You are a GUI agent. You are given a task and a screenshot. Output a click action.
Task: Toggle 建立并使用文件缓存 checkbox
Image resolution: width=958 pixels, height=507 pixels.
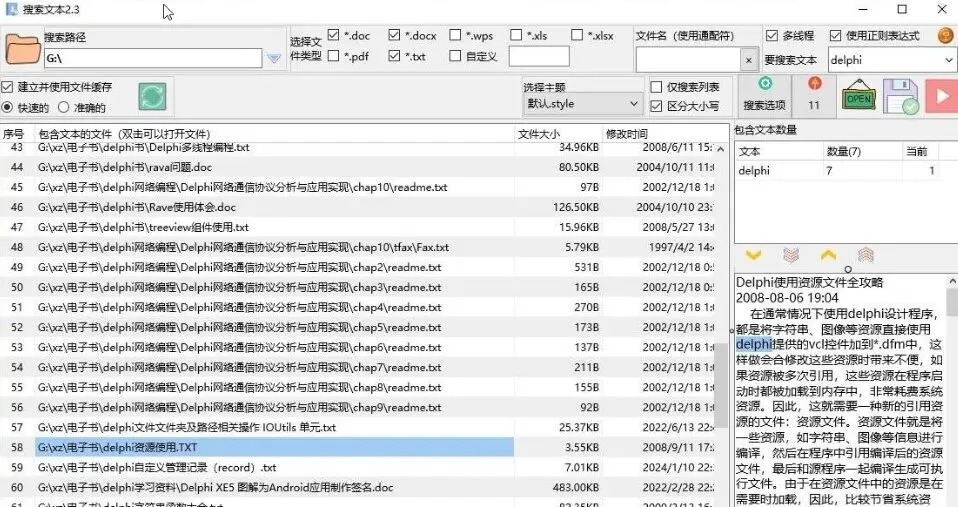[7, 87]
